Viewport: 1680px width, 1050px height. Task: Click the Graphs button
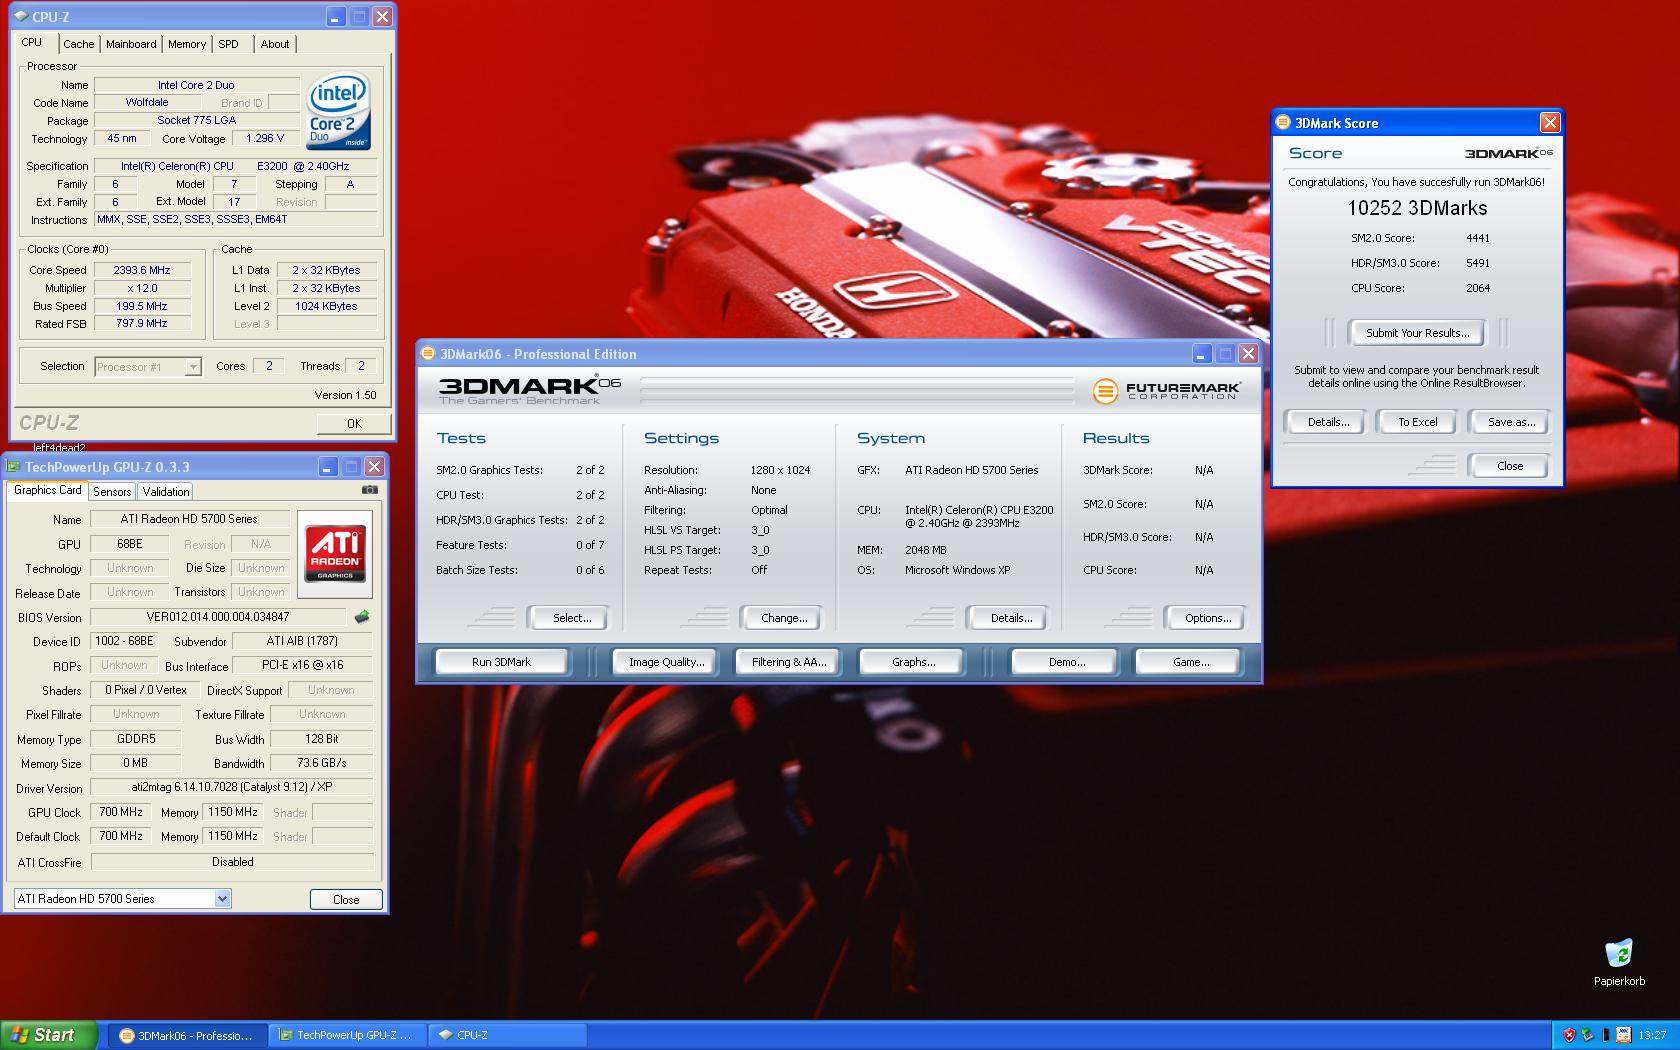pyautogui.click(x=913, y=662)
